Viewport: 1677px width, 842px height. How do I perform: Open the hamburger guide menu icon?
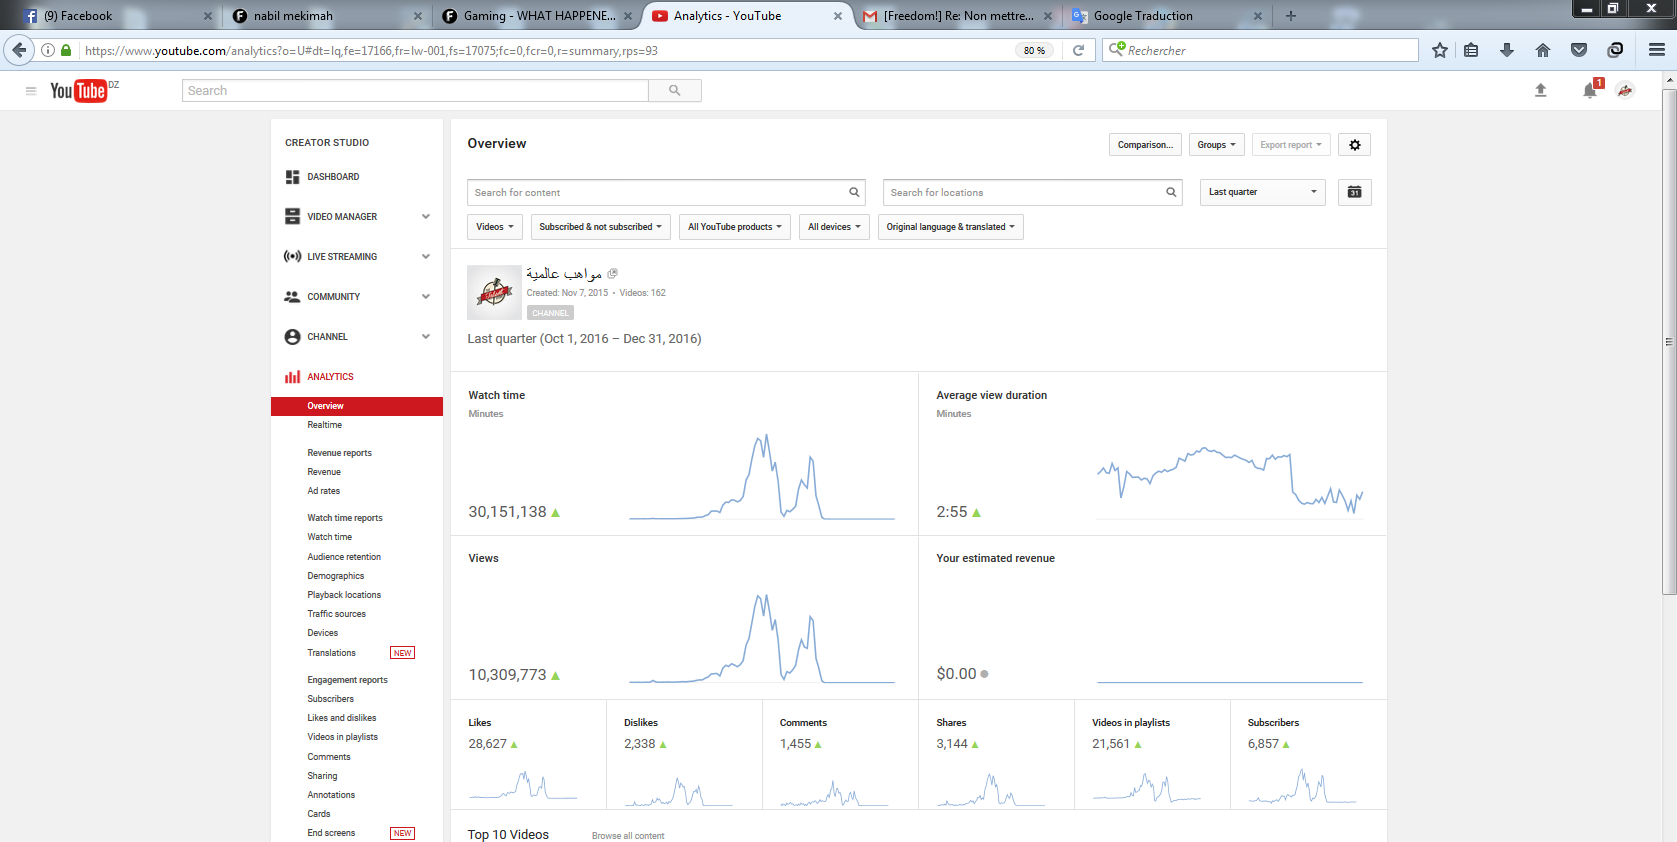pos(31,91)
